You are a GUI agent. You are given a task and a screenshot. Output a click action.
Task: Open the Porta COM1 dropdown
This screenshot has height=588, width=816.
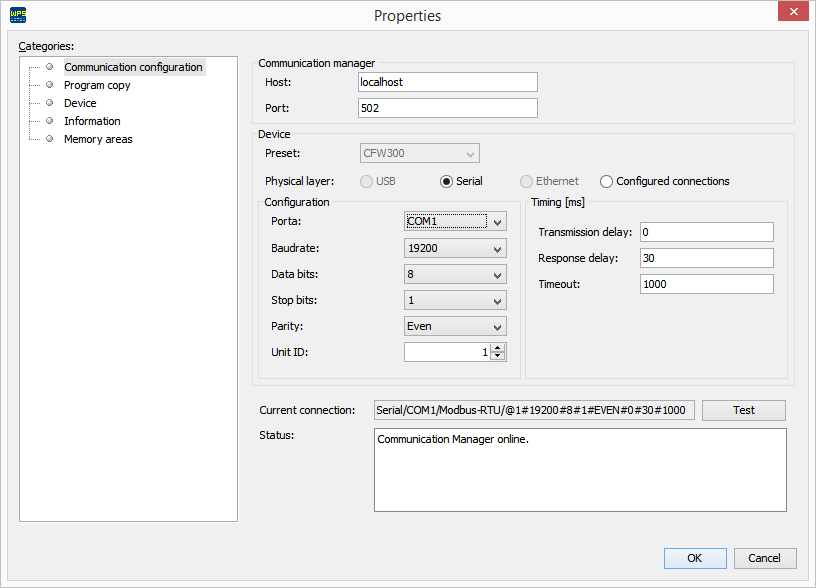click(x=499, y=221)
